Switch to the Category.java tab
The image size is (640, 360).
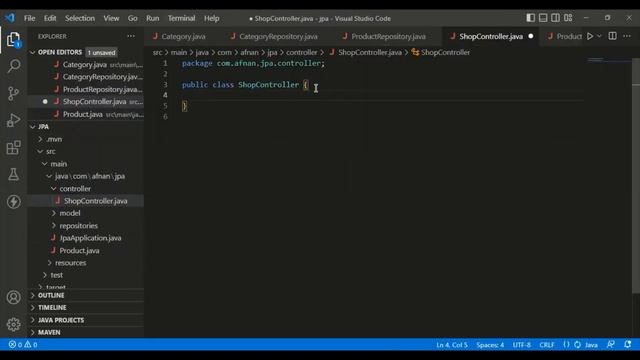coord(183,36)
